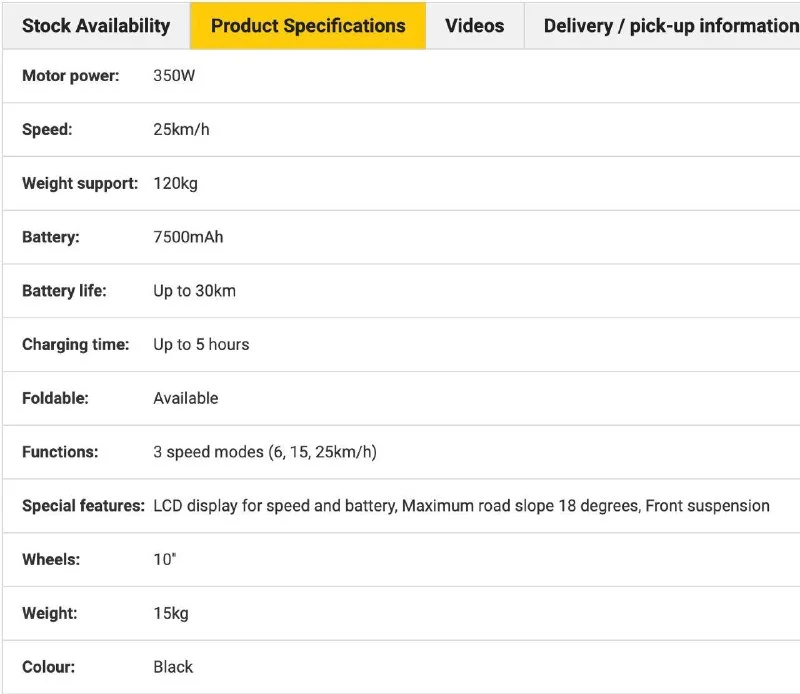
Task: Click the 350W motor power value
Action: coord(174,76)
